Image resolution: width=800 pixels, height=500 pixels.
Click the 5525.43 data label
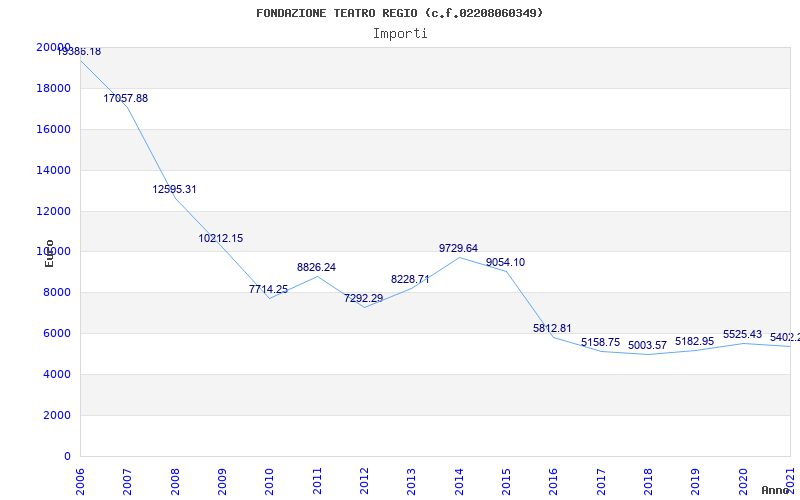[742, 335]
